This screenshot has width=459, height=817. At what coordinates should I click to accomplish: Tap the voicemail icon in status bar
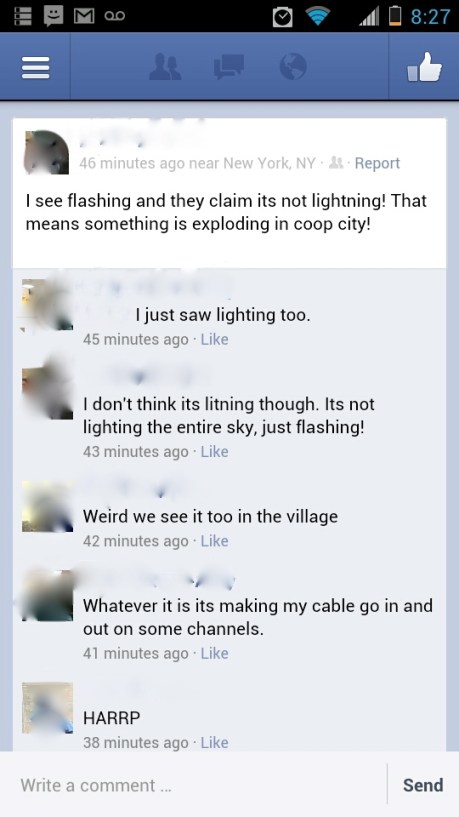pyautogui.click(x=114, y=16)
